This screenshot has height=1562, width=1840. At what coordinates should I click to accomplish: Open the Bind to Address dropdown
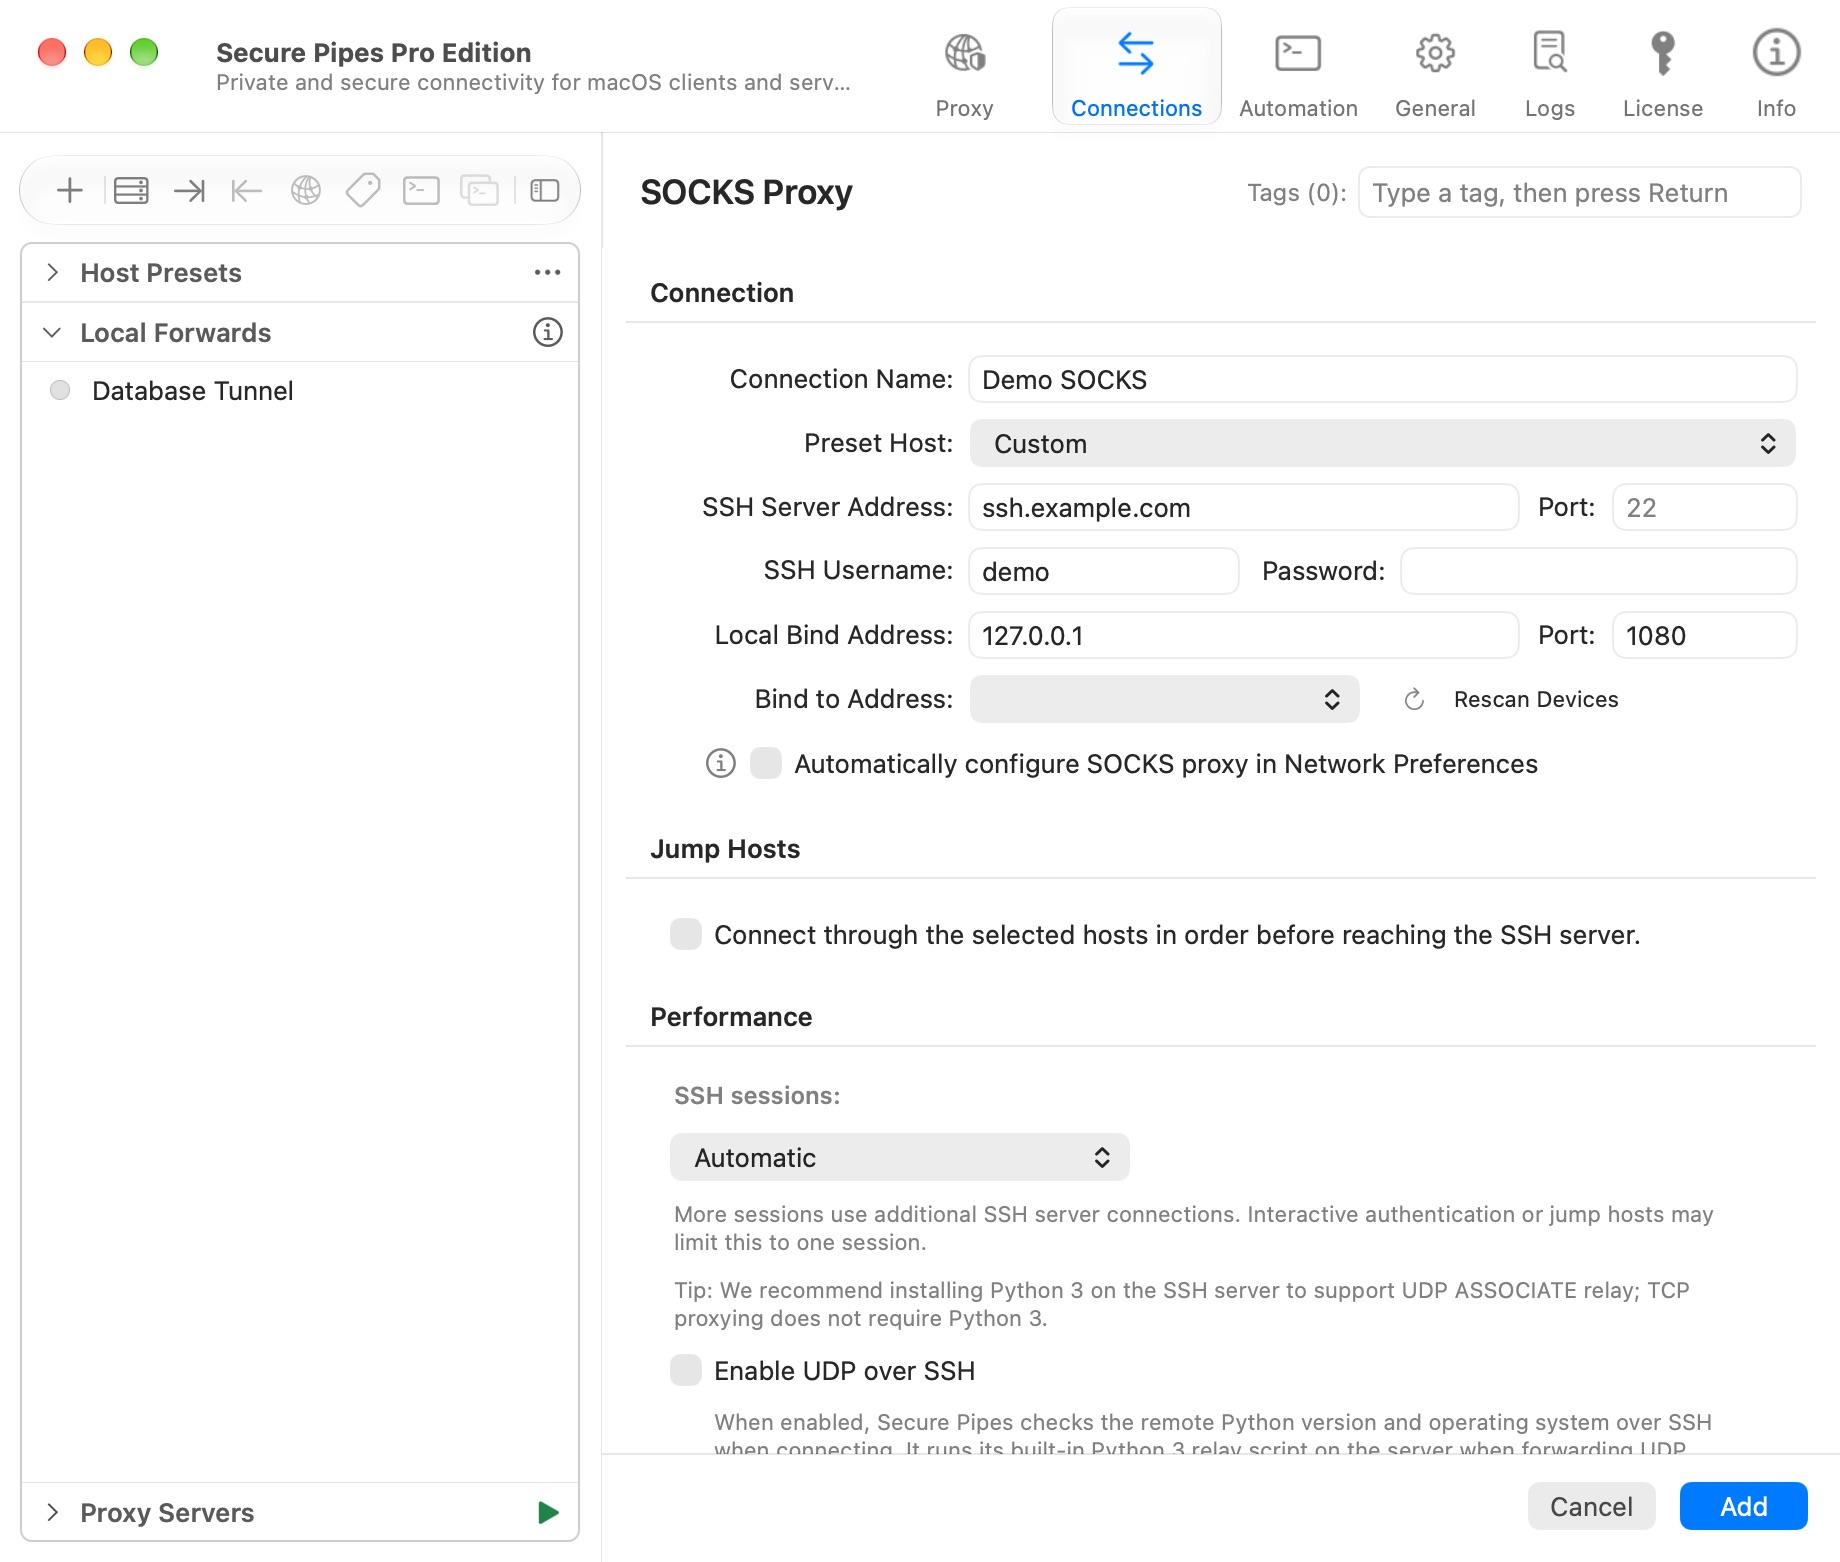1165,699
